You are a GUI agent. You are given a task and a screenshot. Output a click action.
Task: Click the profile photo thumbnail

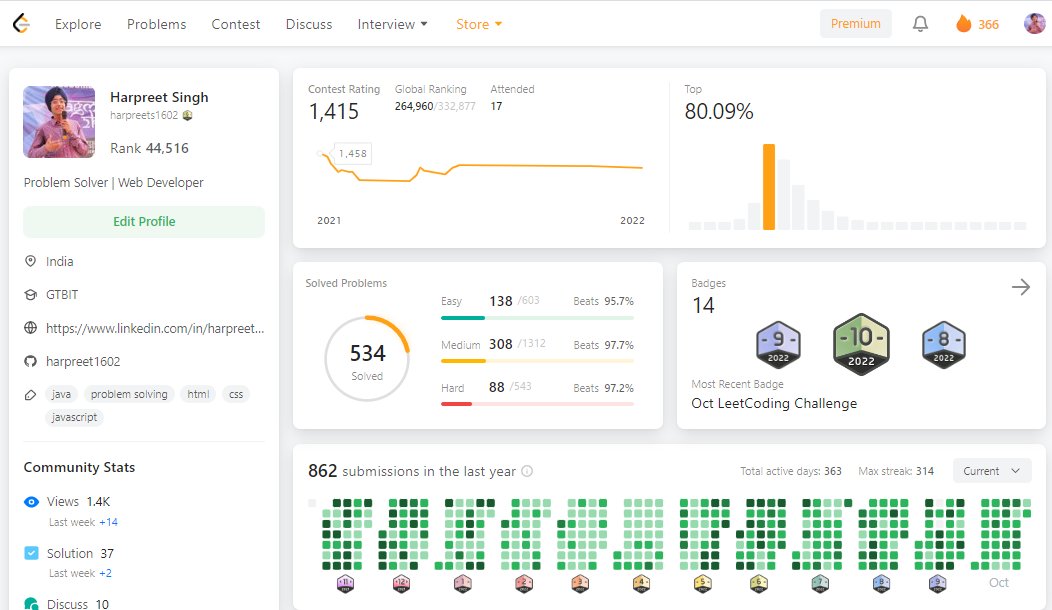59,121
